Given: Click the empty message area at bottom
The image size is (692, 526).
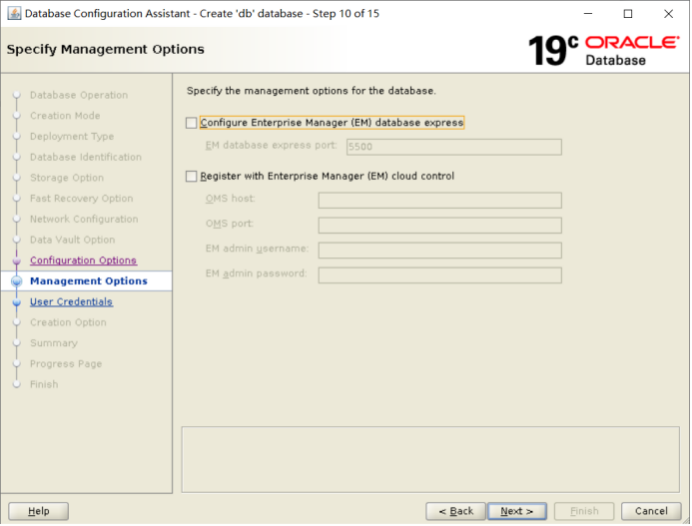Looking at the screenshot, I should pyautogui.click(x=430, y=459).
